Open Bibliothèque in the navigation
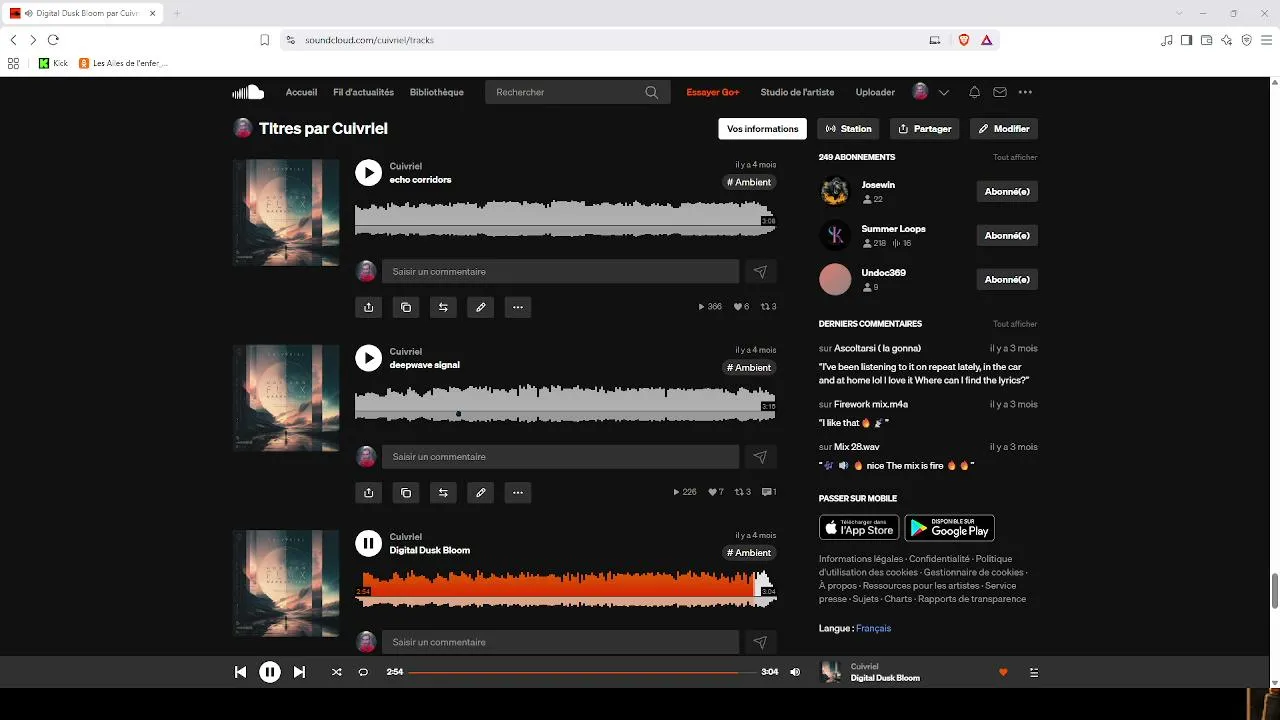Screen dimensions: 1280x720 click(x=437, y=92)
